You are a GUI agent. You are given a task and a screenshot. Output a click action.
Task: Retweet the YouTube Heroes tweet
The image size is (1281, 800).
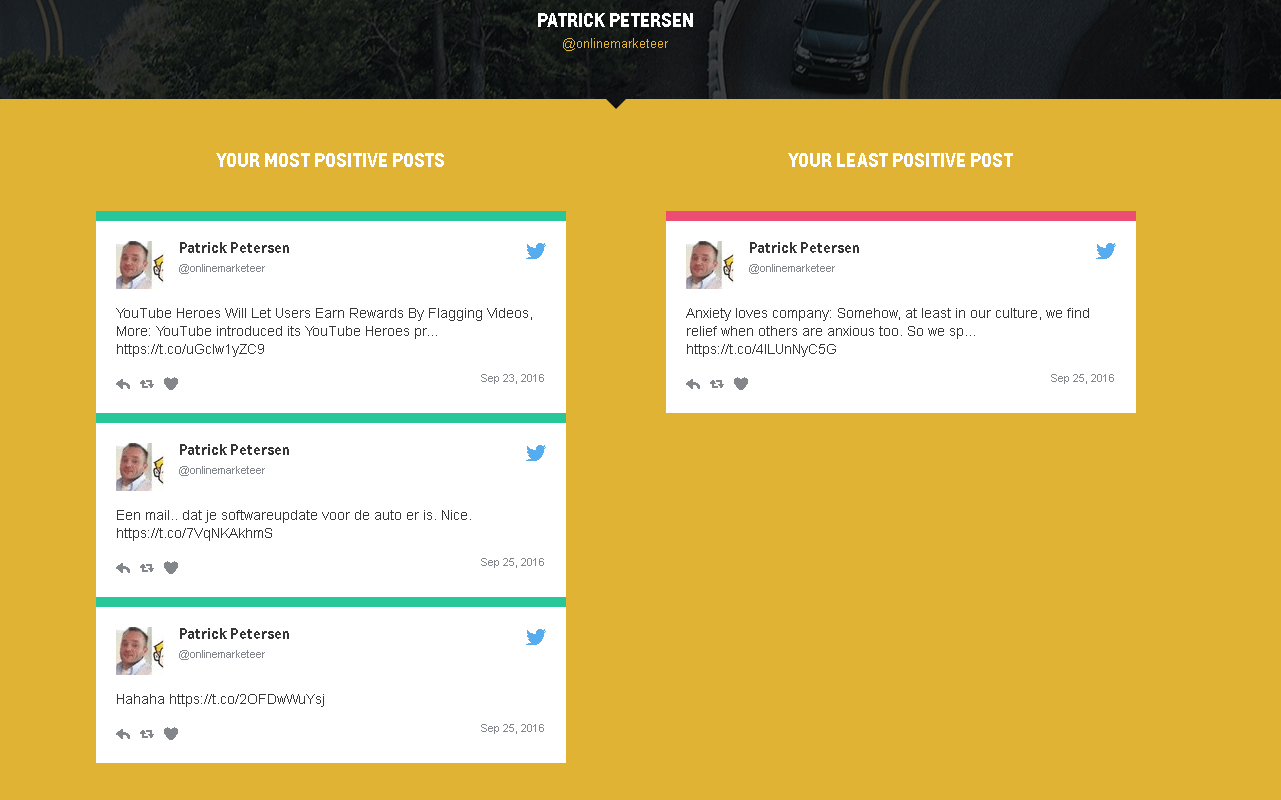coord(147,384)
